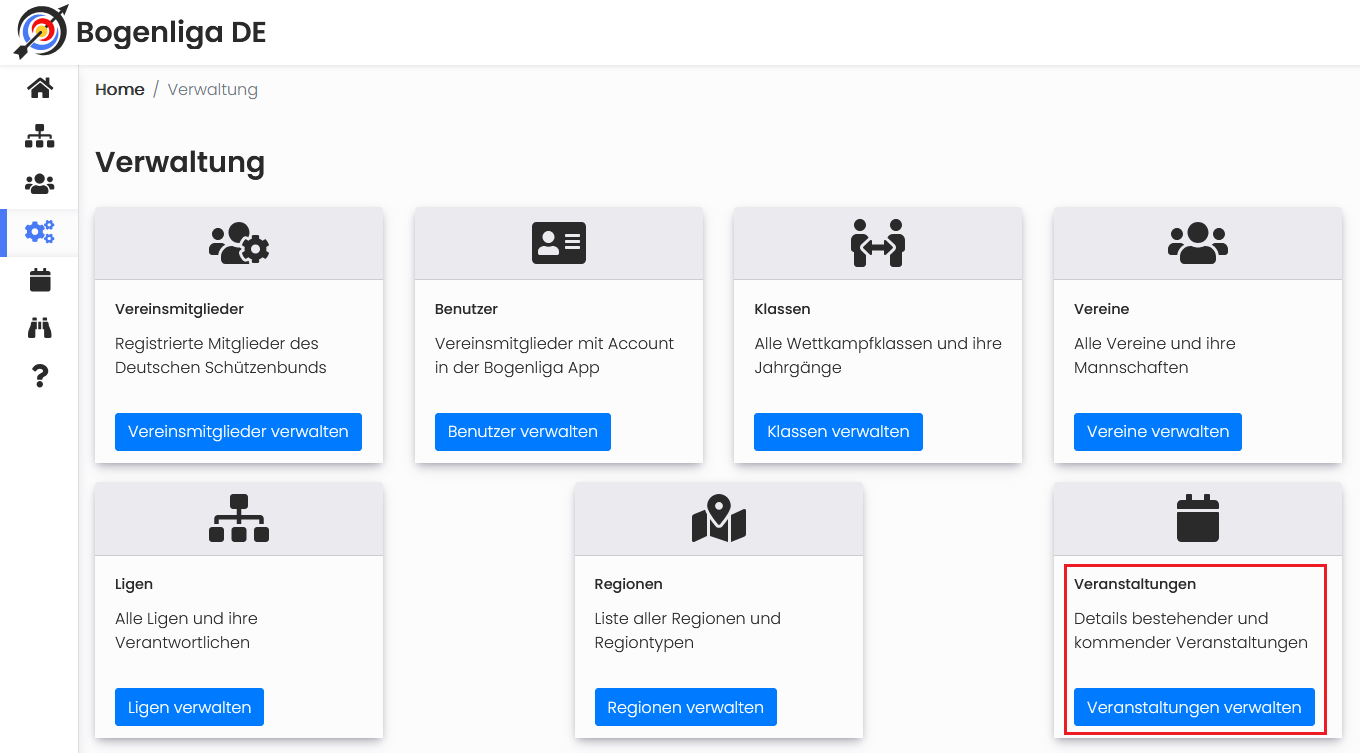This screenshot has height=753, width=1360.
Task: Open the calendar icon in sidebar
Action: [x=40, y=280]
